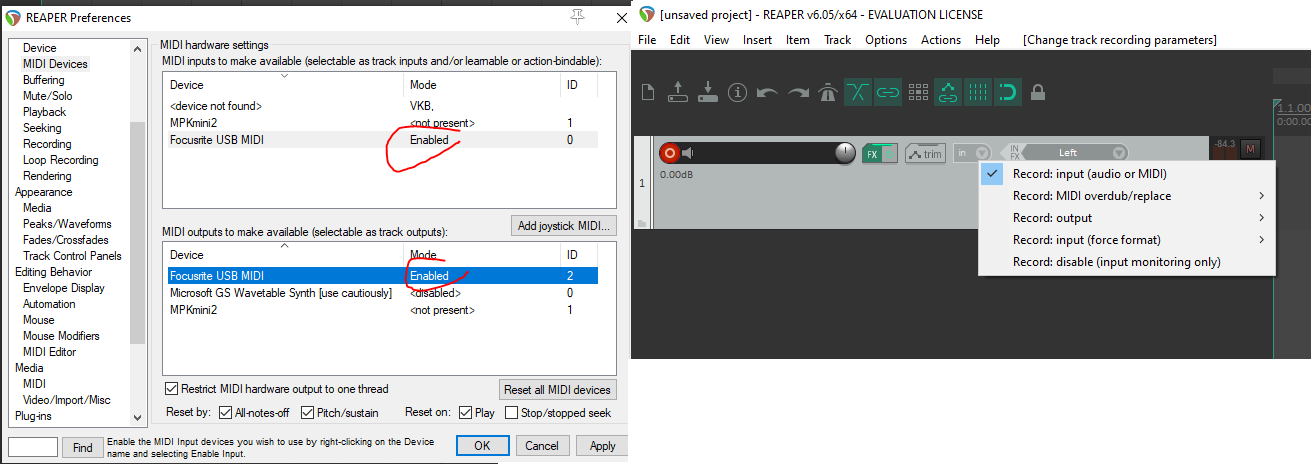Toggle track 1 FX bypass power icon
The image size is (1316, 468).
[x=891, y=153]
